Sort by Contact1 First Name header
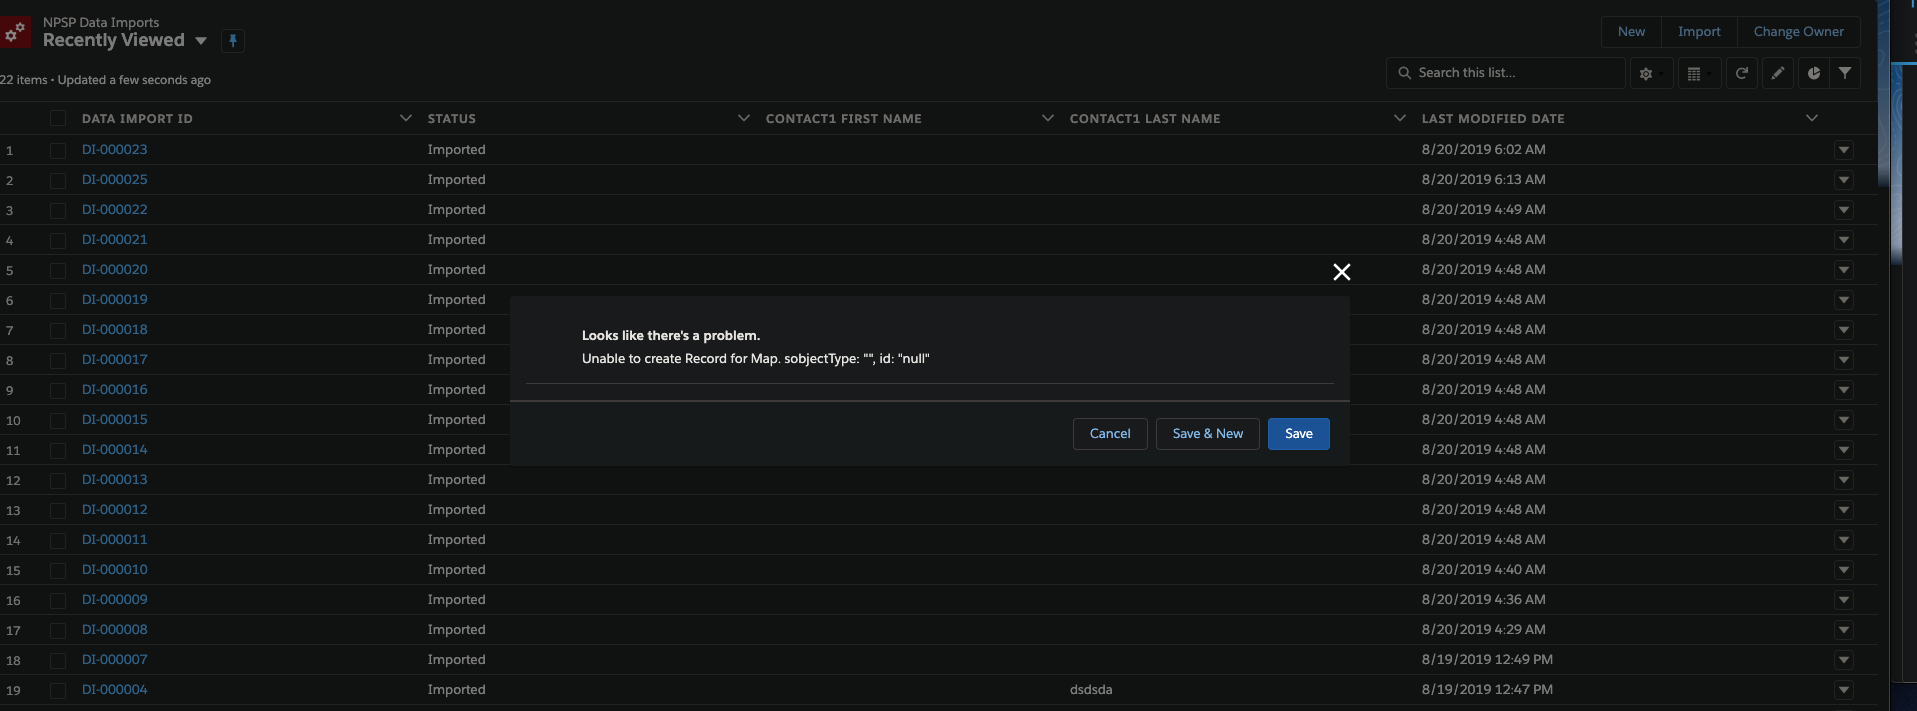Image resolution: width=1917 pixels, height=711 pixels. [844, 118]
